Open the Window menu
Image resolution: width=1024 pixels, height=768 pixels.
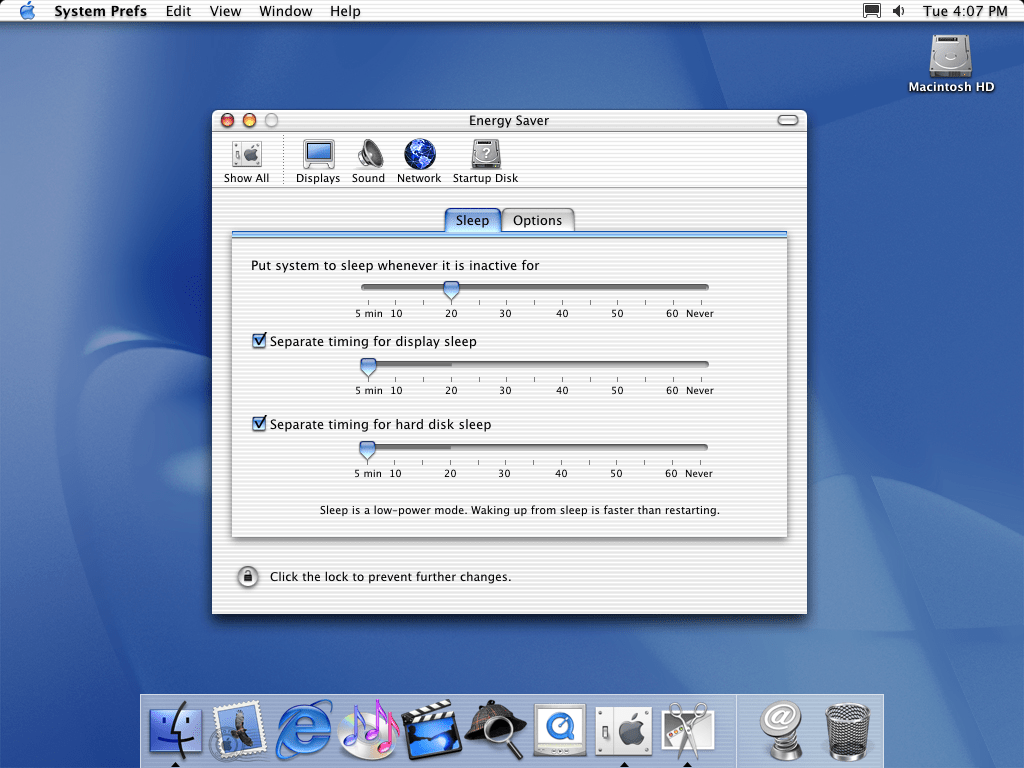coord(285,11)
